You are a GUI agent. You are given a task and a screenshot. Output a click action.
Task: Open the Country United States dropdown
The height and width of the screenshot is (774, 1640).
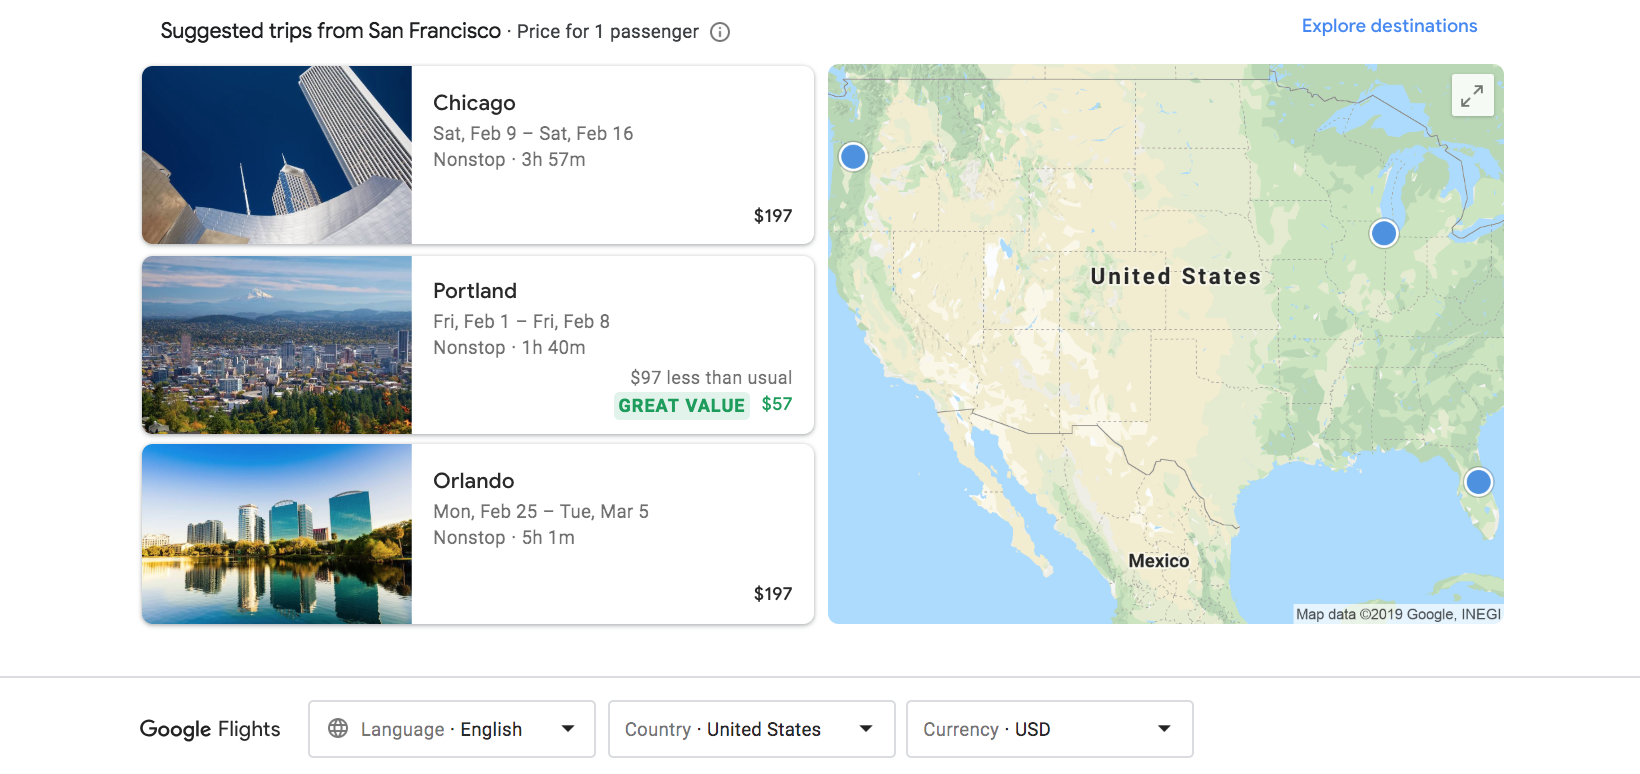tap(752, 729)
